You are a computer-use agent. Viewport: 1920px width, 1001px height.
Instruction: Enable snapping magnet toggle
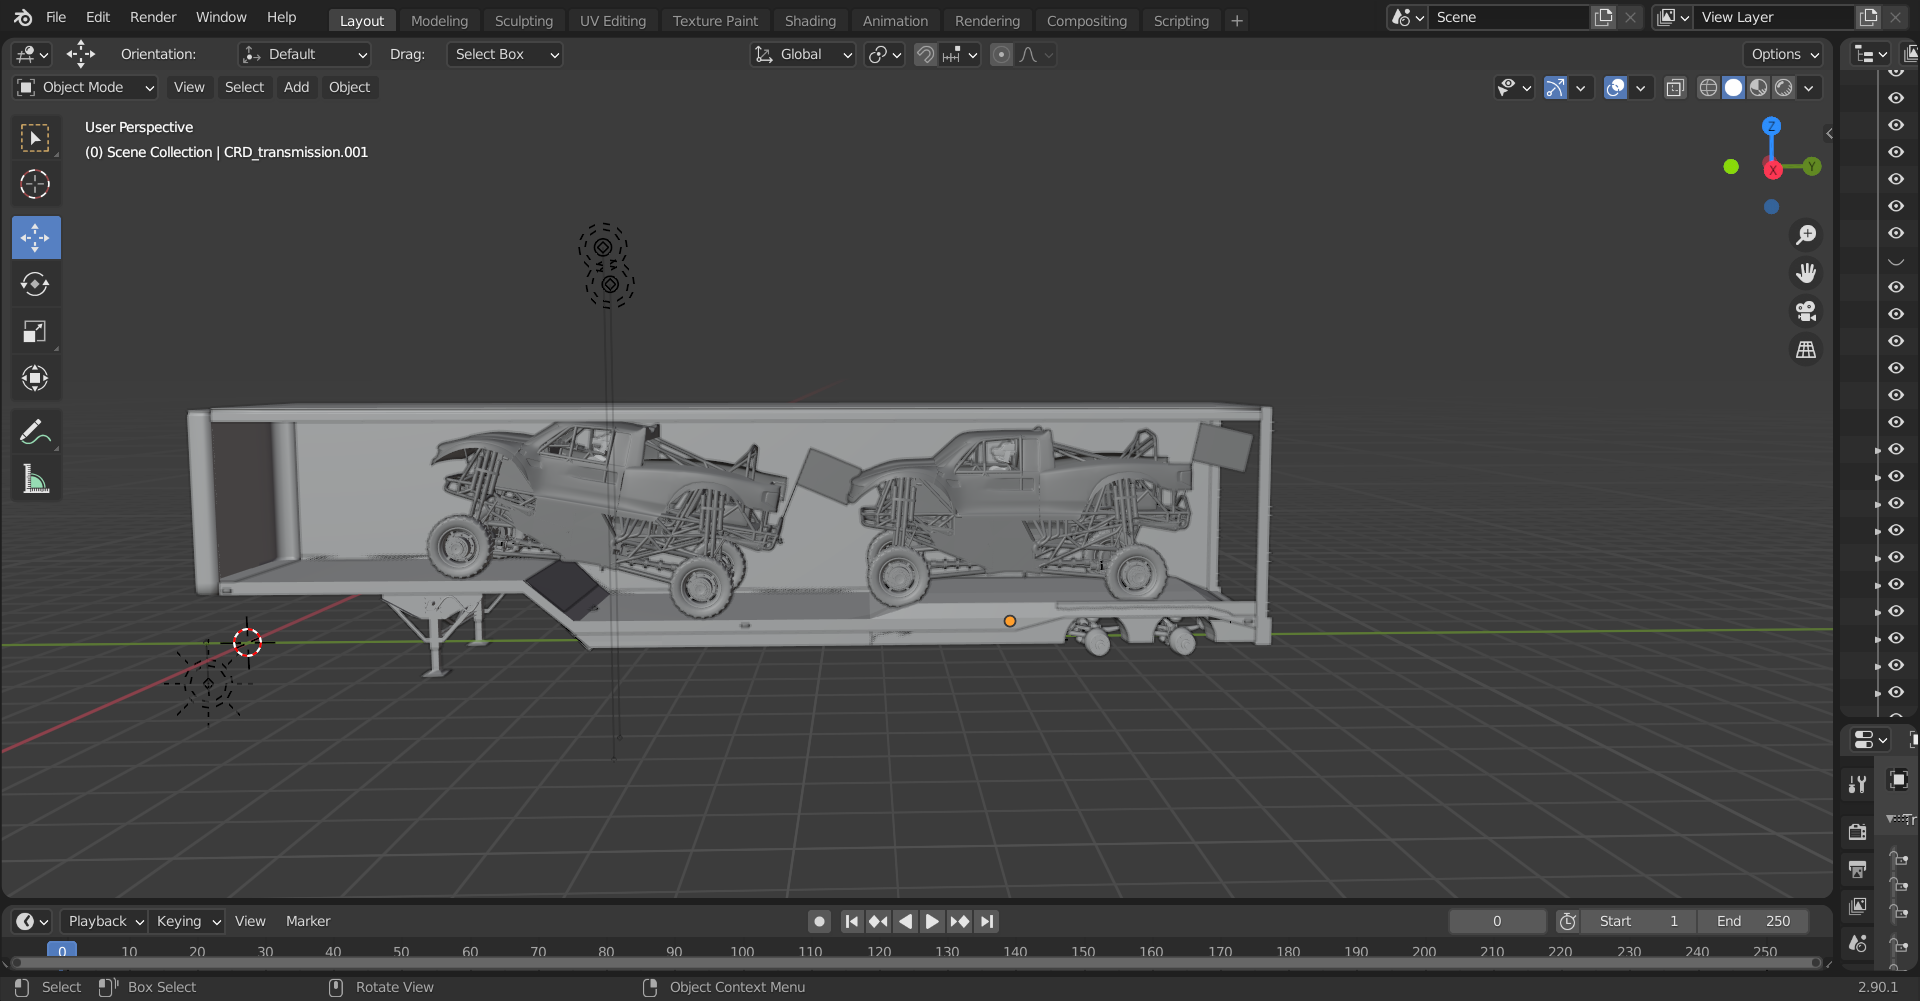click(926, 55)
